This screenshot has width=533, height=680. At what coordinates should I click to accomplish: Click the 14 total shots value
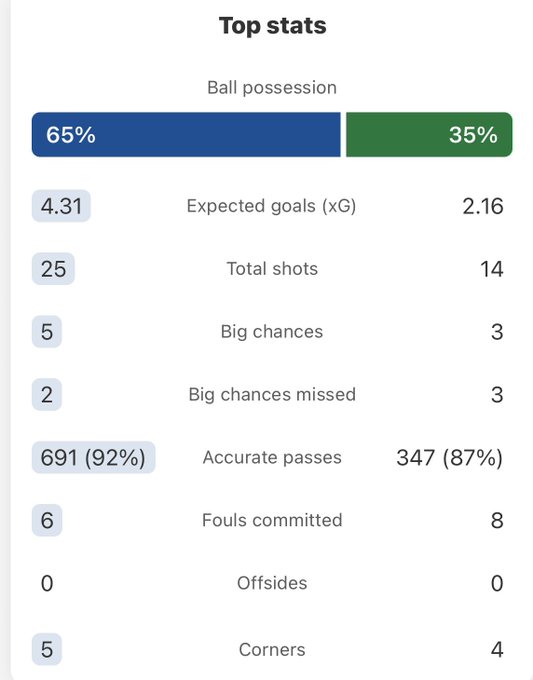(492, 269)
